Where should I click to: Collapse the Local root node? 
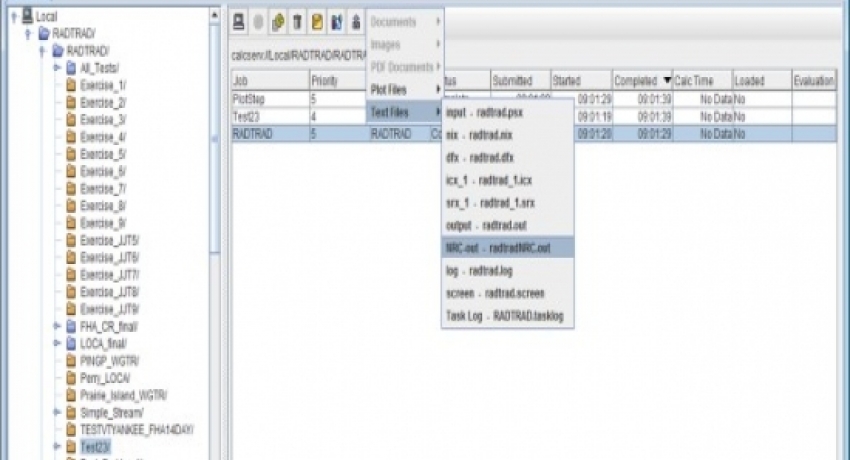15,17
